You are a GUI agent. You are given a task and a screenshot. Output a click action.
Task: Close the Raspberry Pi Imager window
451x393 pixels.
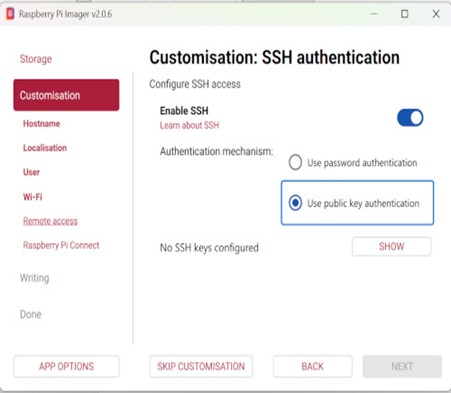pyautogui.click(x=436, y=14)
